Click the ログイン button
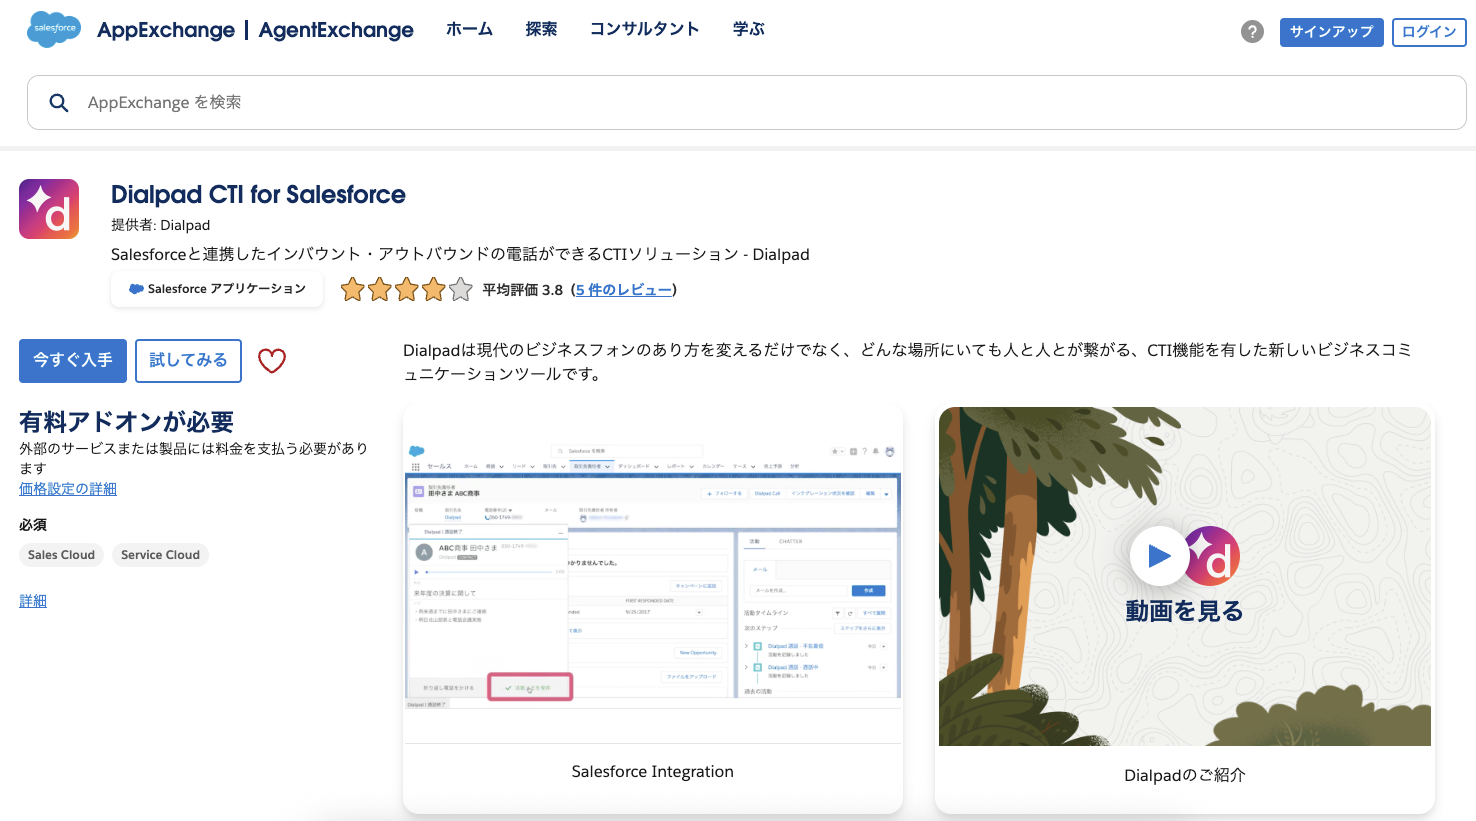This screenshot has width=1476, height=821. click(x=1429, y=32)
